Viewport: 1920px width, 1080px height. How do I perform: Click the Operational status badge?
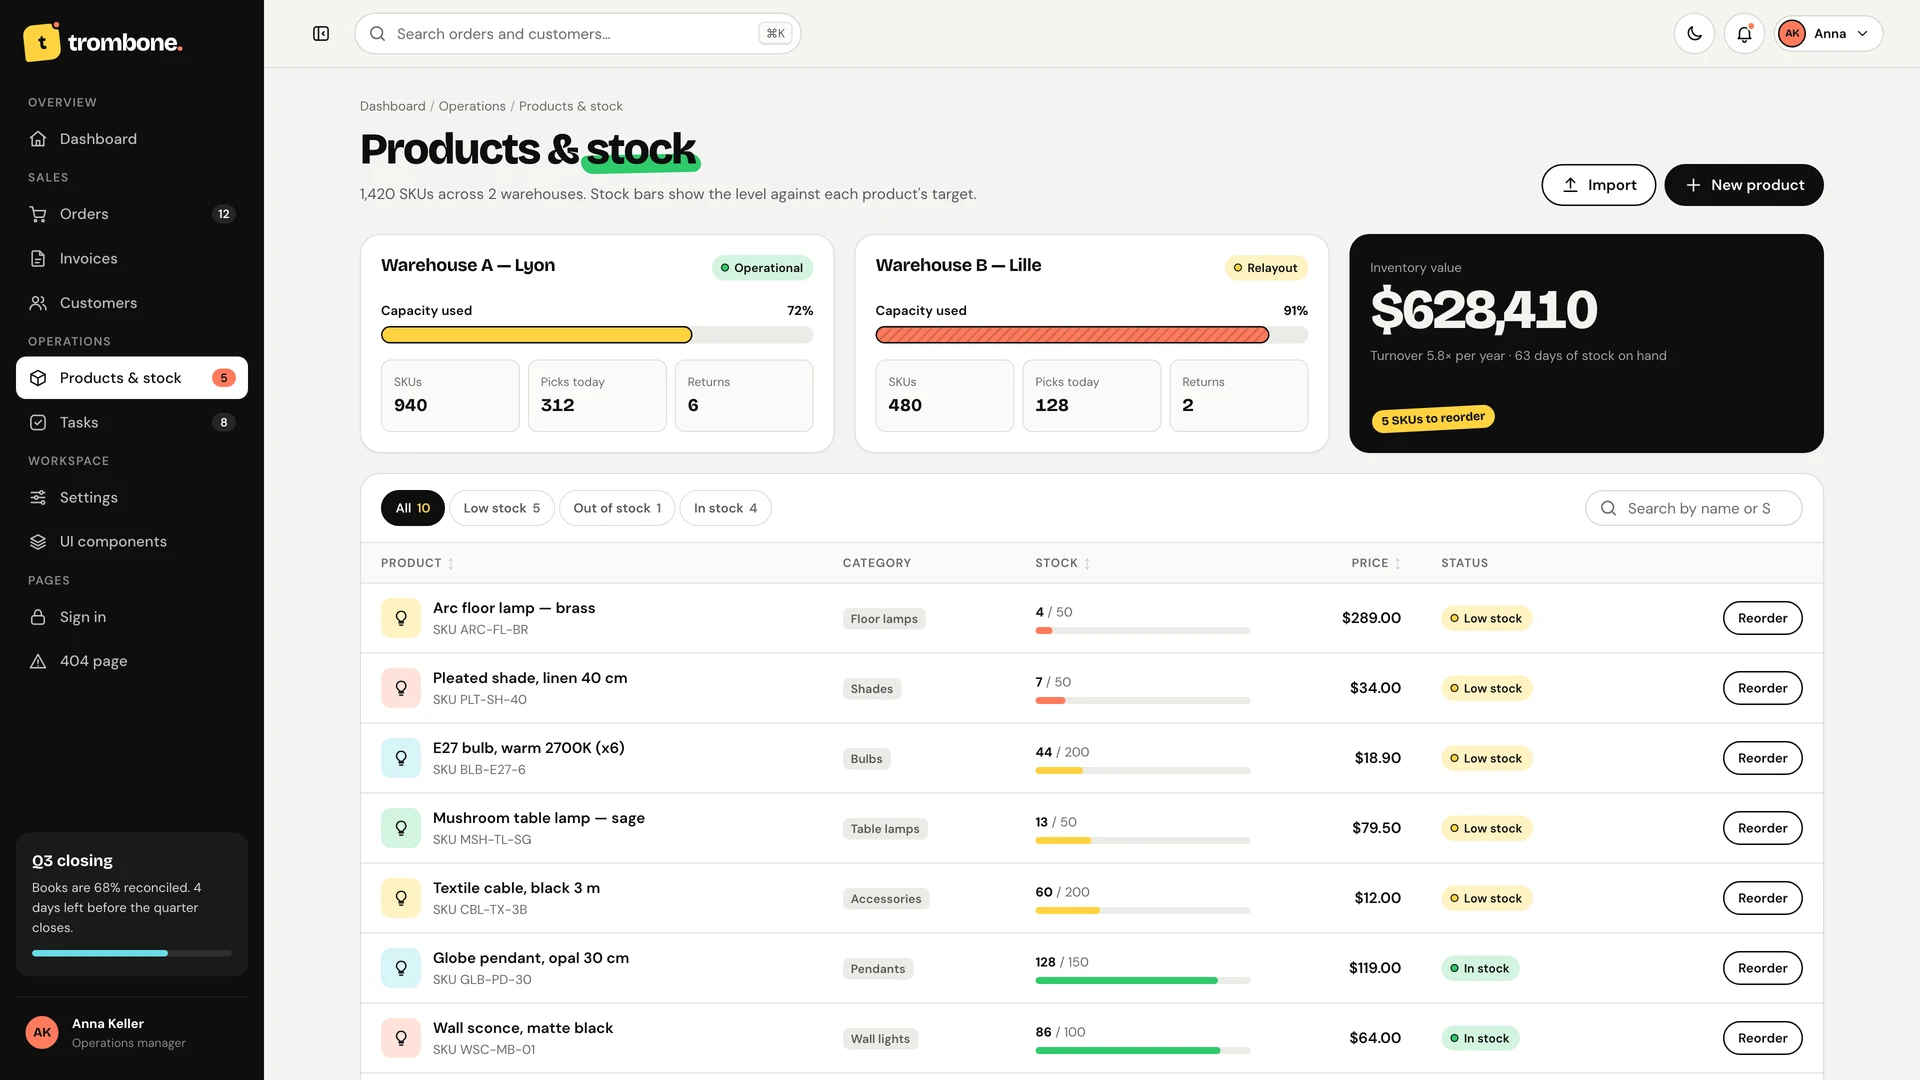762,268
